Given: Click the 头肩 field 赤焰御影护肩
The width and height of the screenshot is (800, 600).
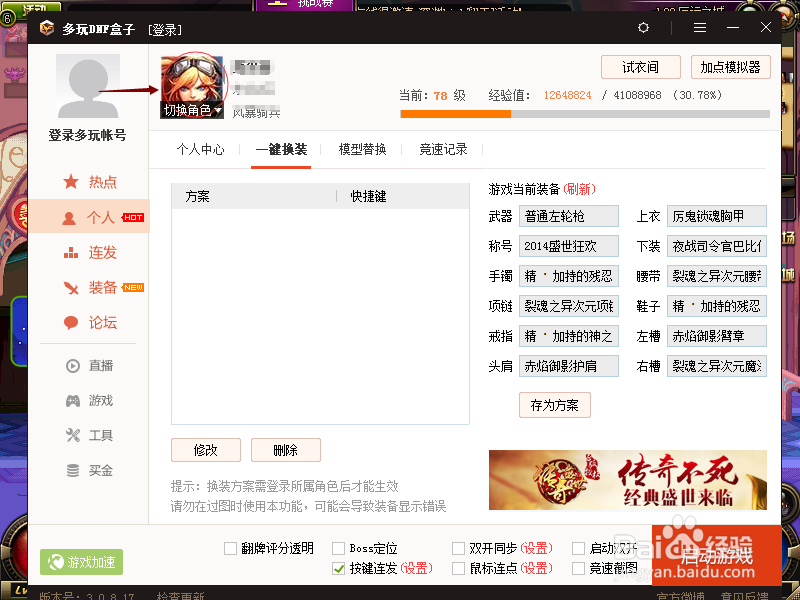Looking at the screenshot, I should [x=569, y=366].
